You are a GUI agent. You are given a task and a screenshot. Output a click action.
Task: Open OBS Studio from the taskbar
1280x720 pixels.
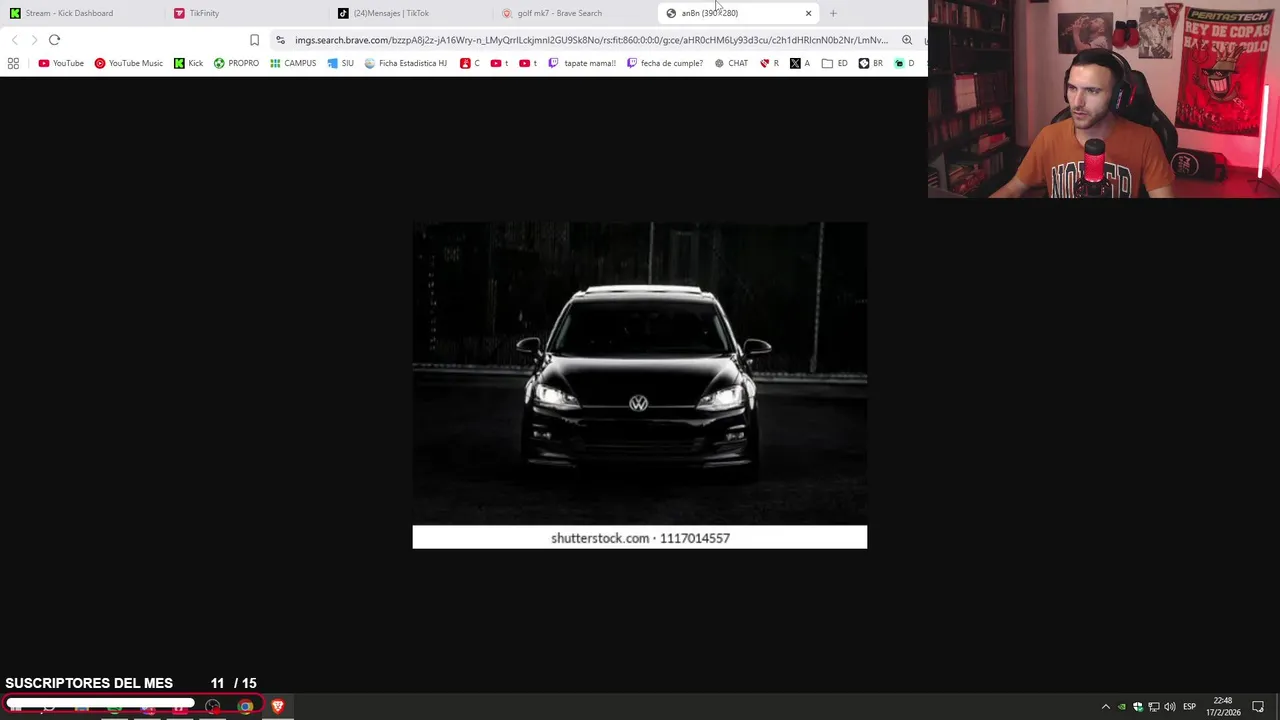pyautogui.click(x=212, y=706)
